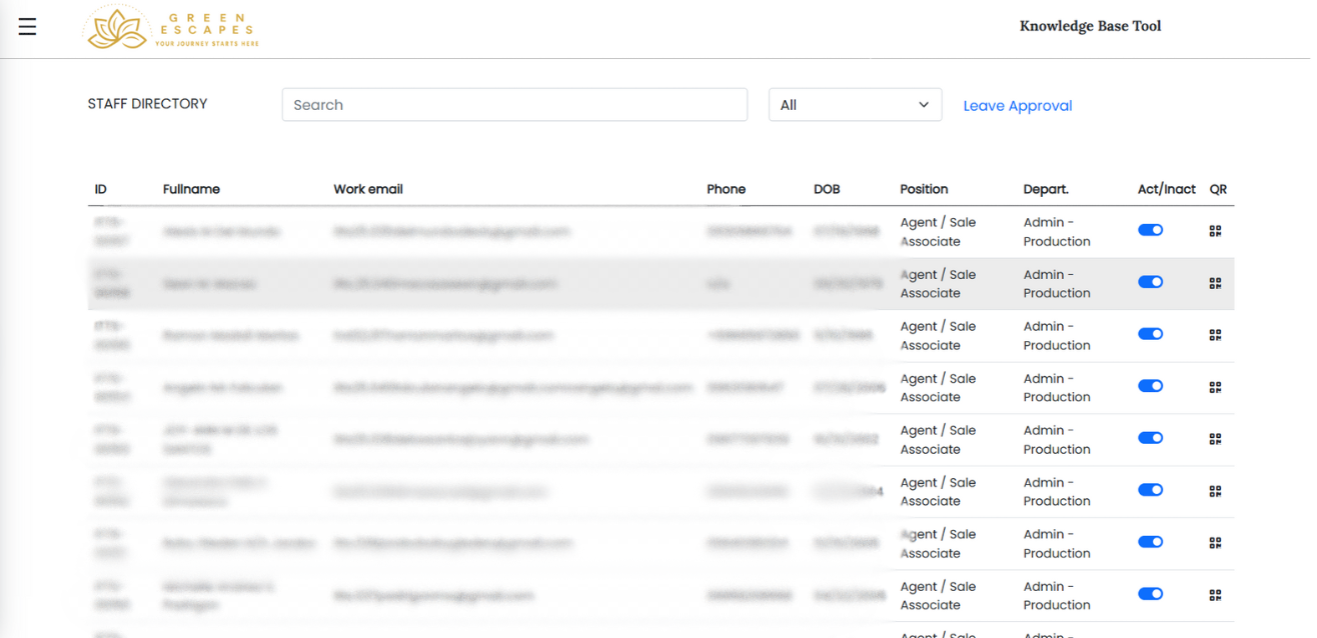Show QR code for the highlighted second row

point(1215,283)
